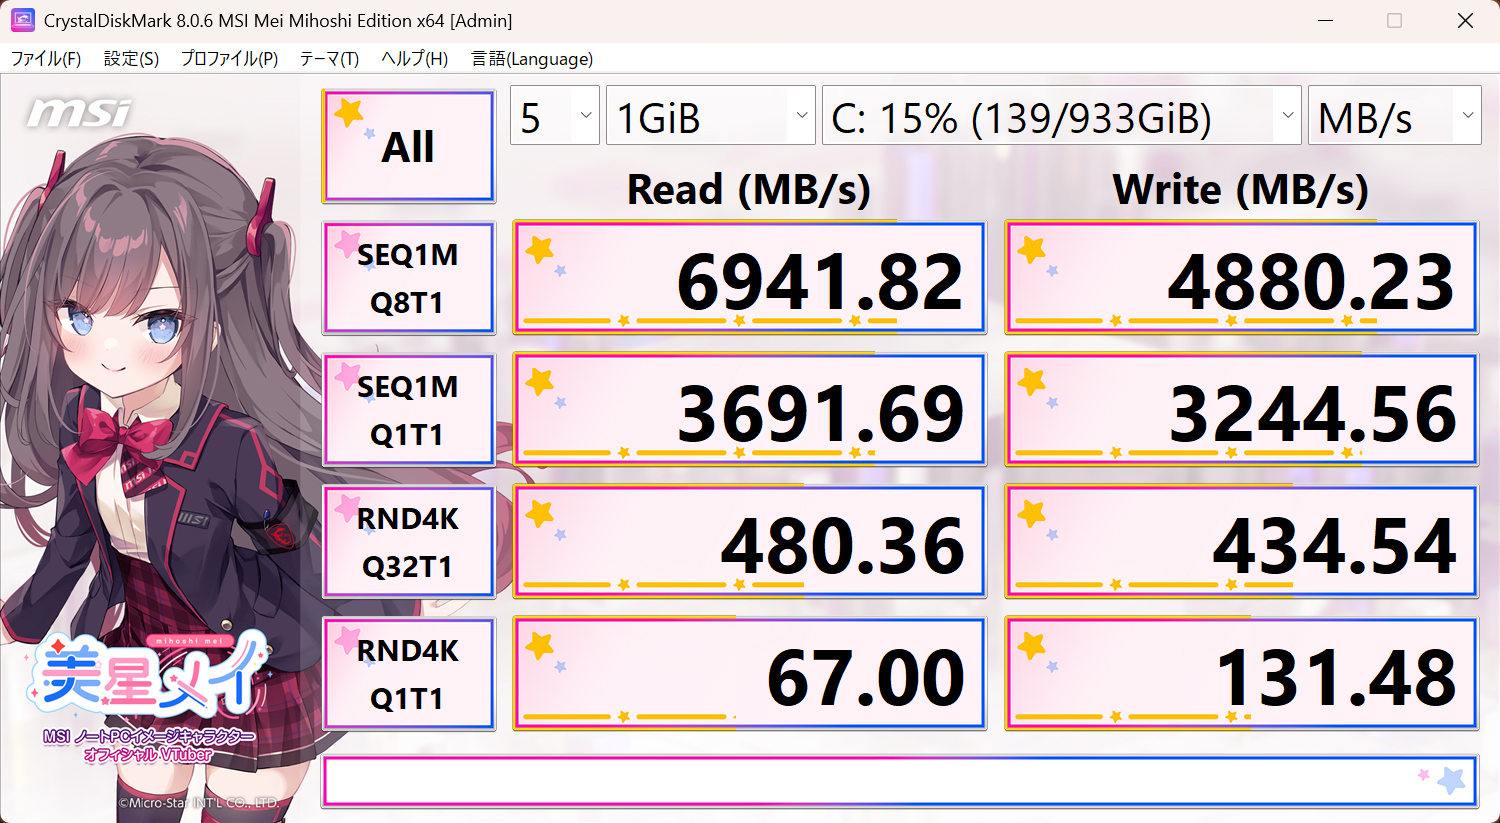Open the C: drive selection dropdown
Screen dimensions: 1500x823
[x=1060, y=115]
